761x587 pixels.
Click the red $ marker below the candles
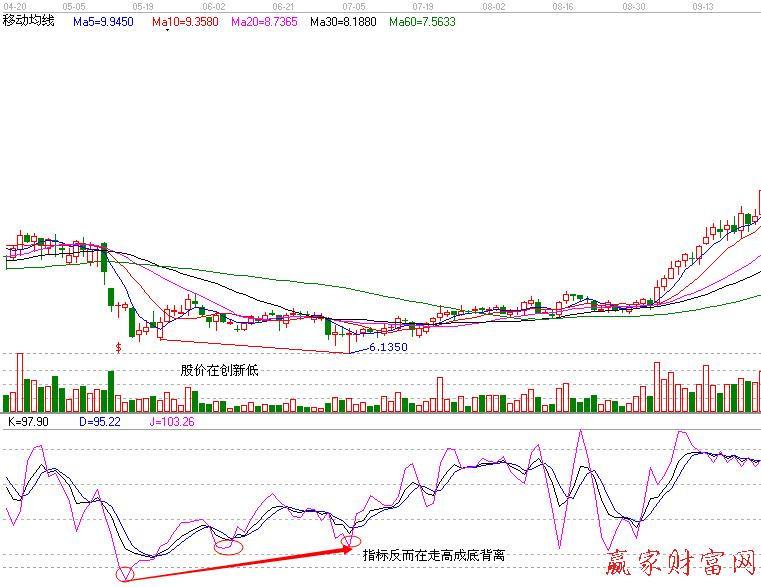point(119,347)
